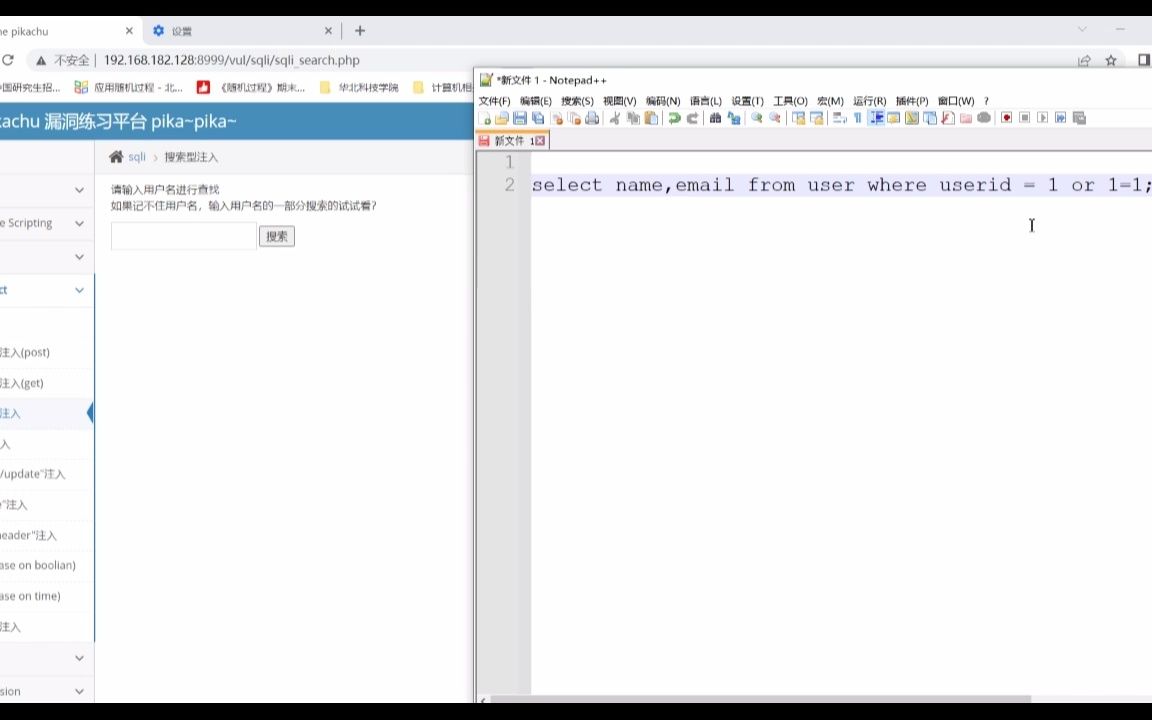
Task: Click the Paste icon in Notepad++
Action: pyautogui.click(x=651, y=118)
